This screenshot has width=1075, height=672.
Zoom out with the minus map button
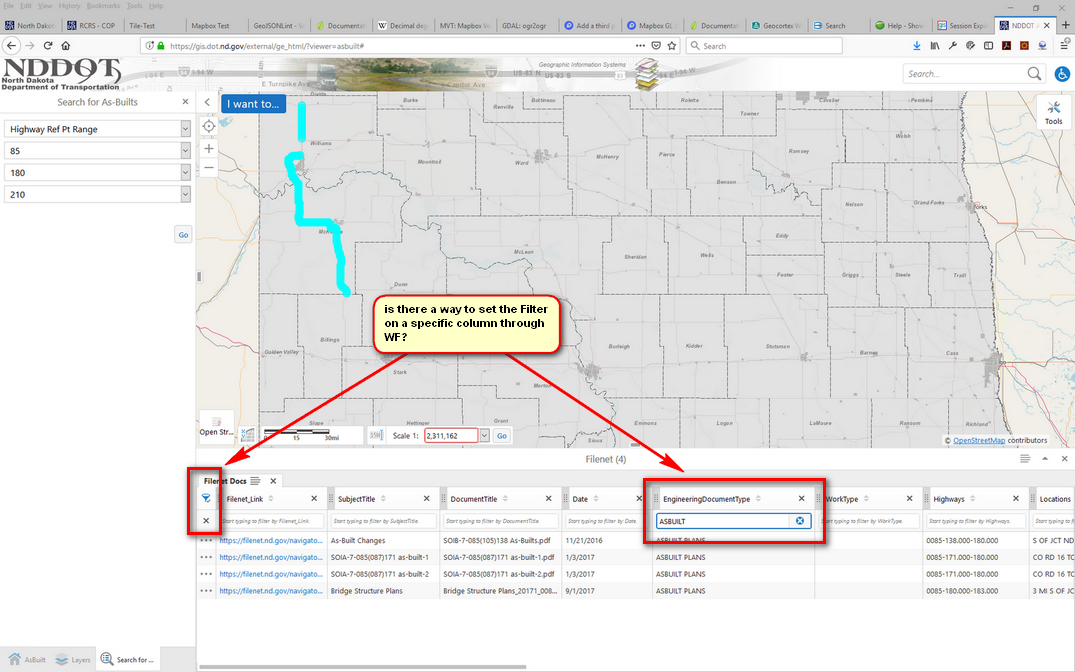tap(208, 168)
